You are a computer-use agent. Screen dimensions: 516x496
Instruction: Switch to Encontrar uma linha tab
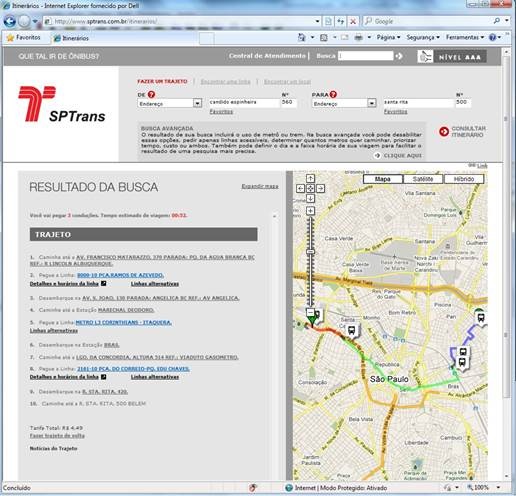tap(225, 82)
